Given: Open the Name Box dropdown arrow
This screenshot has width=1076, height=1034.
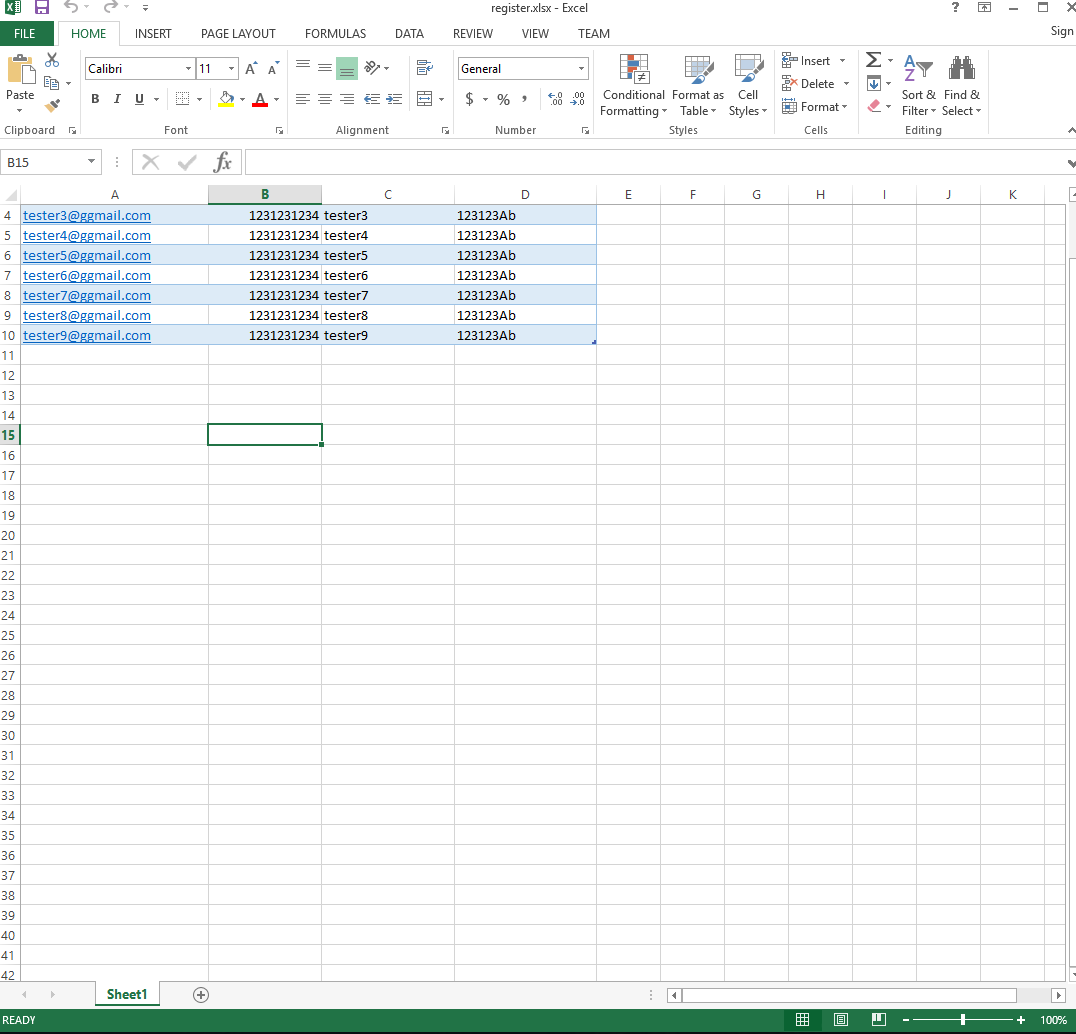Looking at the screenshot, I should point(92,162).
